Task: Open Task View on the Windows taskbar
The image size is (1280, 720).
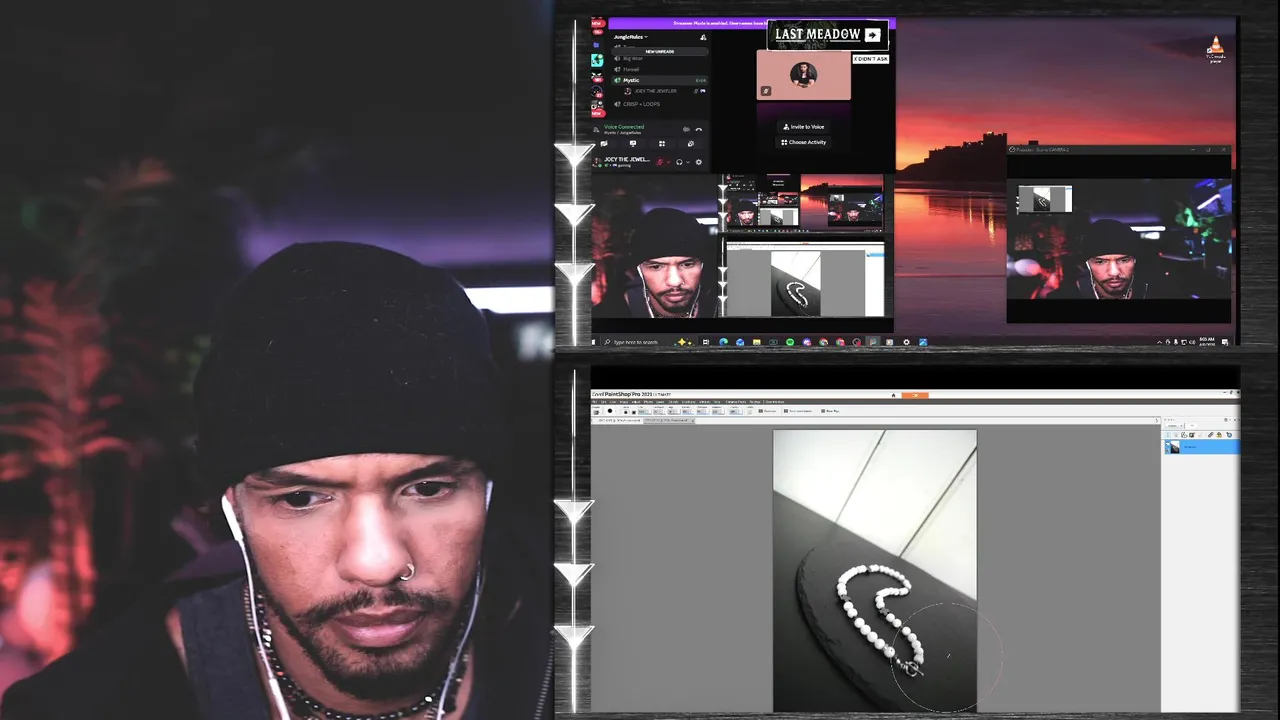Action: click(706, 342)
